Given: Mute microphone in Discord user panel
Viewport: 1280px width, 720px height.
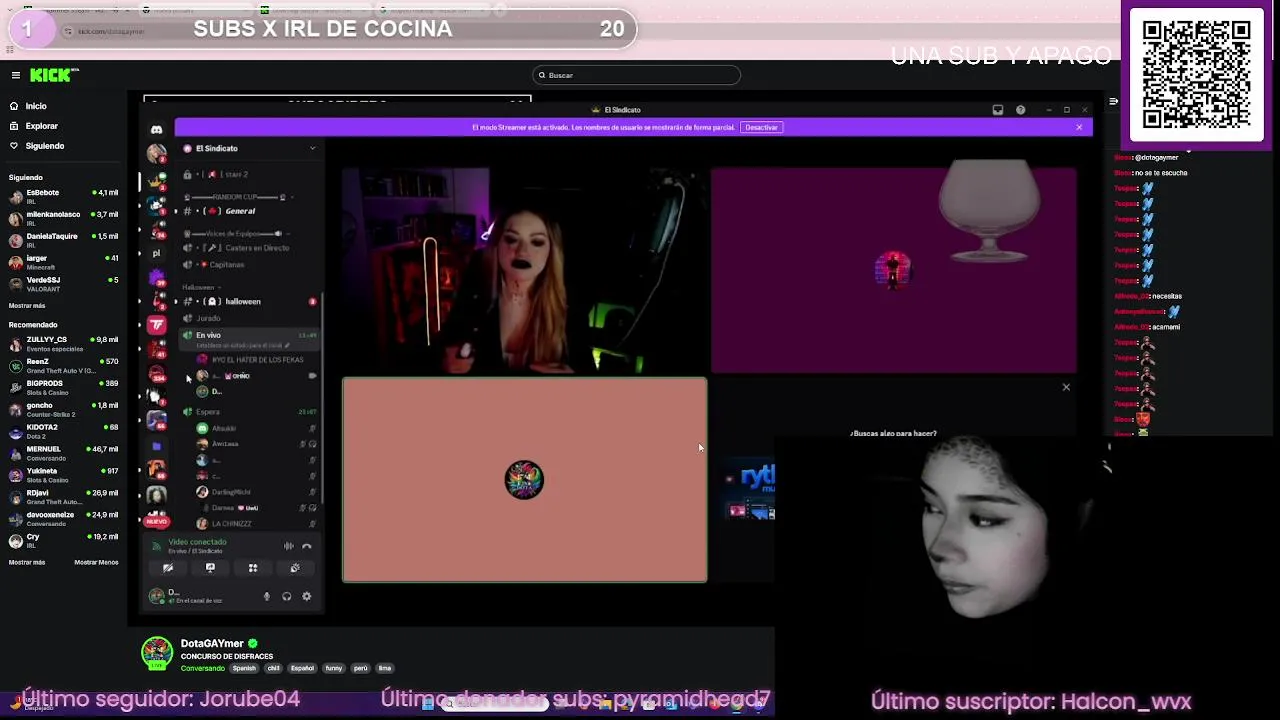Looking at the screenshot, I should tap(267, 597).
